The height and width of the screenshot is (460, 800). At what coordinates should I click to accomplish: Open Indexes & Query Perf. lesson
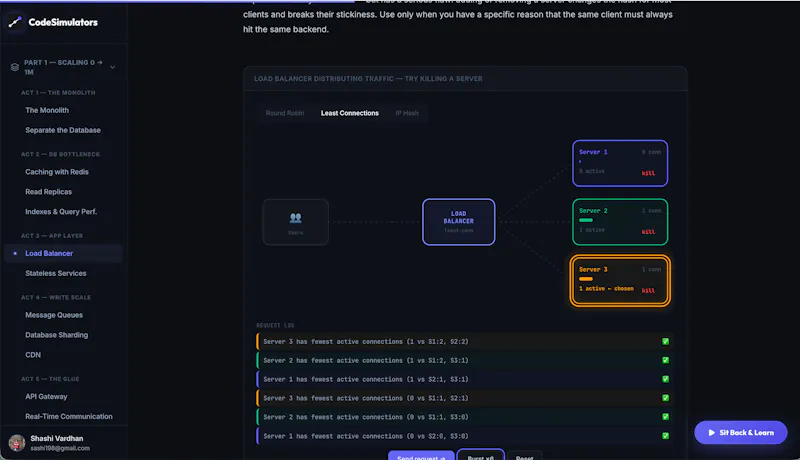click(x=61, y=212)
